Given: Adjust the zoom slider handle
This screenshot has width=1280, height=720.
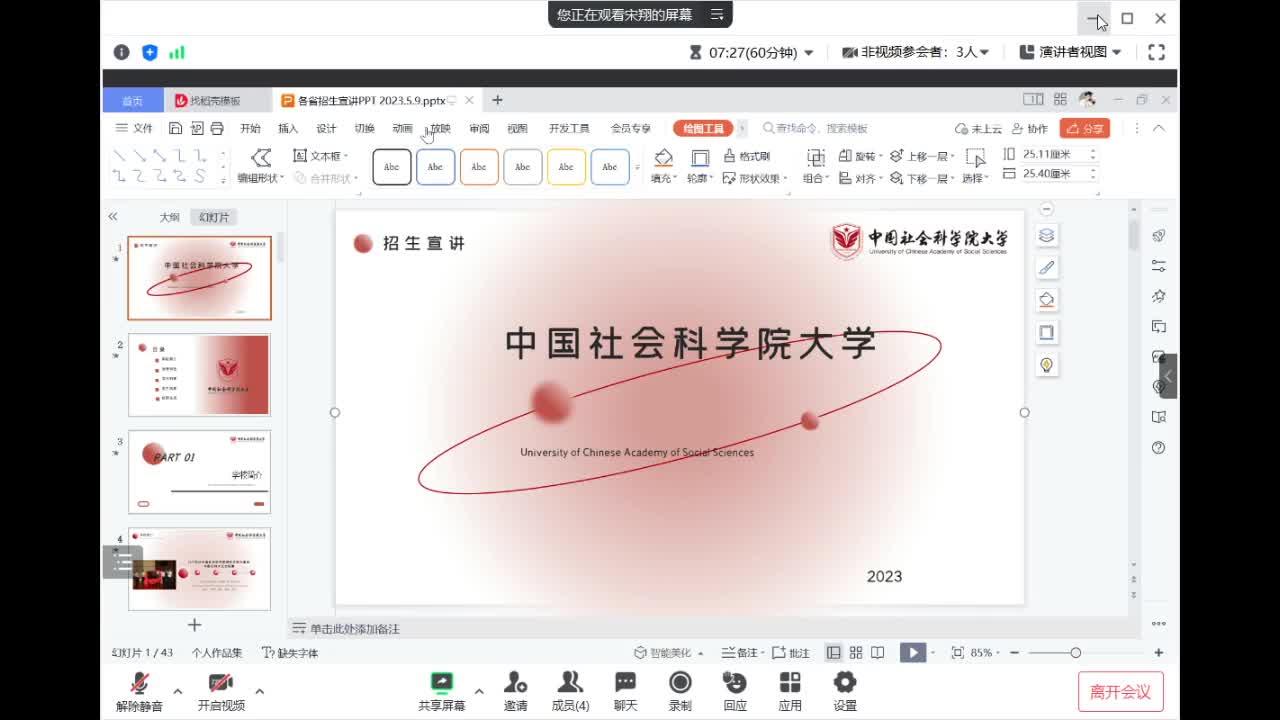Looking at the screenshot, I should click(1075, 653).
